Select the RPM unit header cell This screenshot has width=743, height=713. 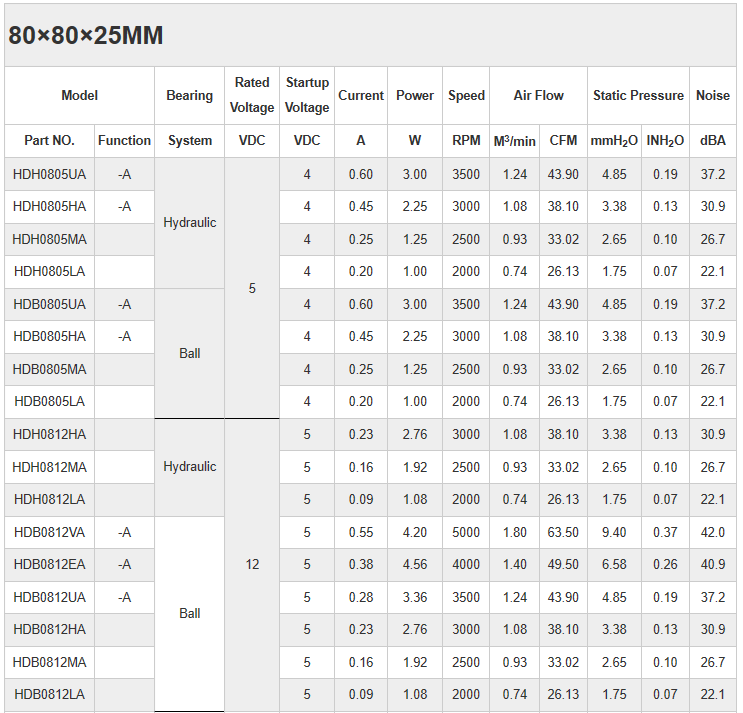click(x=466, y=141)
